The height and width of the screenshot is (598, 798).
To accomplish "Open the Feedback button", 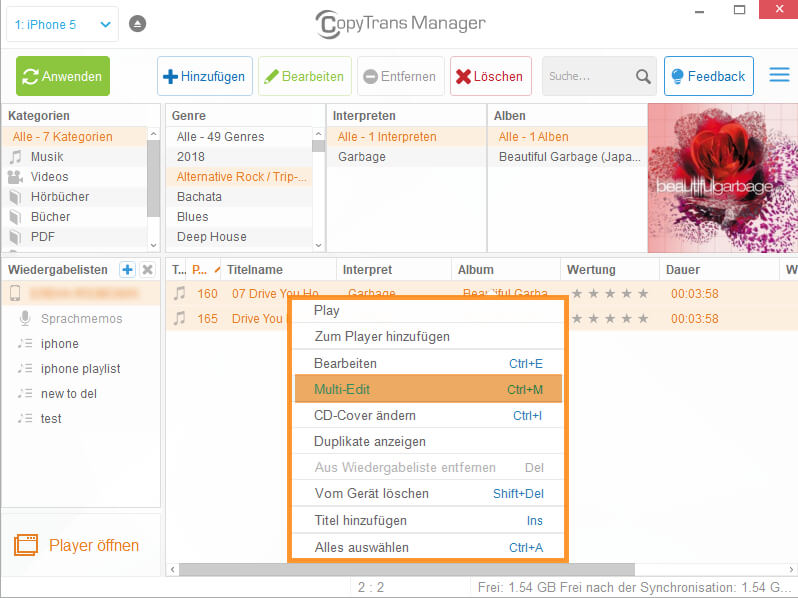I will coord(708,76).
